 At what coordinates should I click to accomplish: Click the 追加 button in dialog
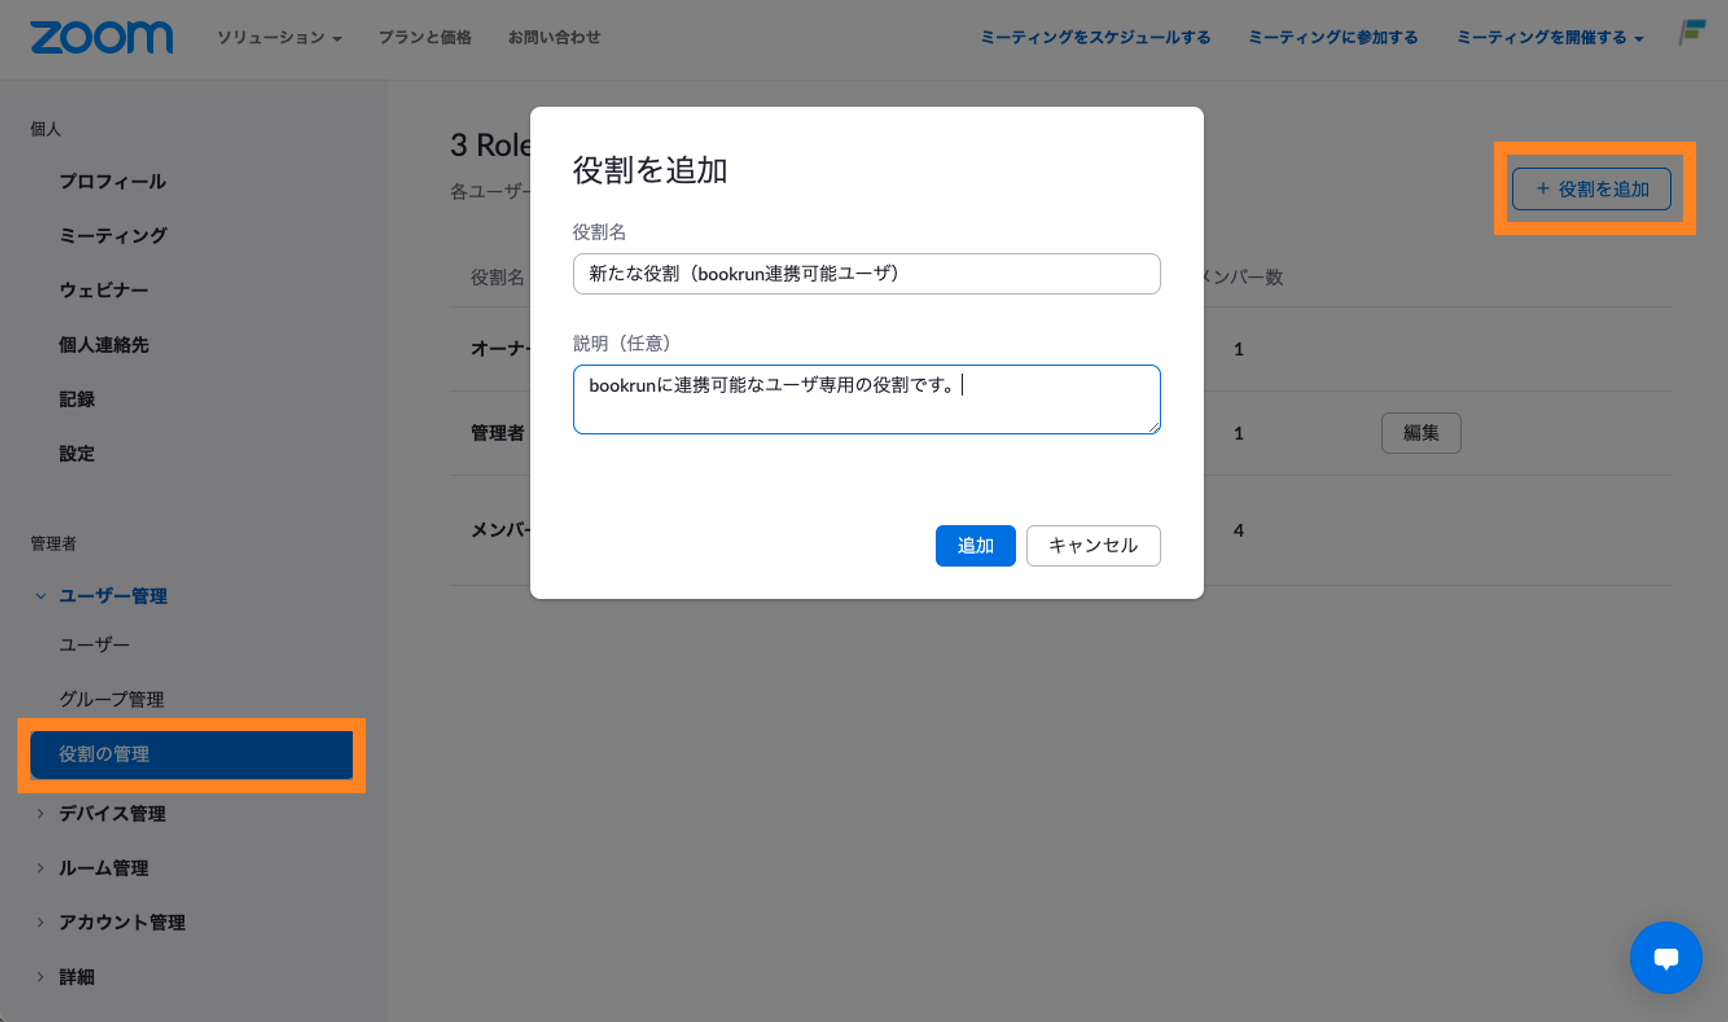tap(975, 546)
